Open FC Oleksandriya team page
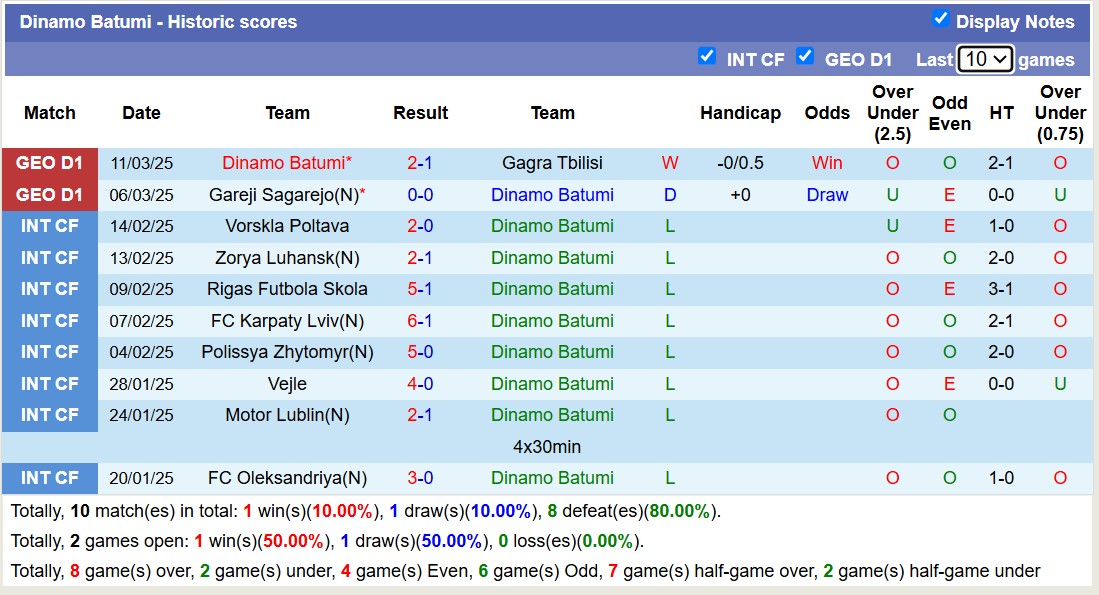1099x595 pixels. click(x=287, y=478)
